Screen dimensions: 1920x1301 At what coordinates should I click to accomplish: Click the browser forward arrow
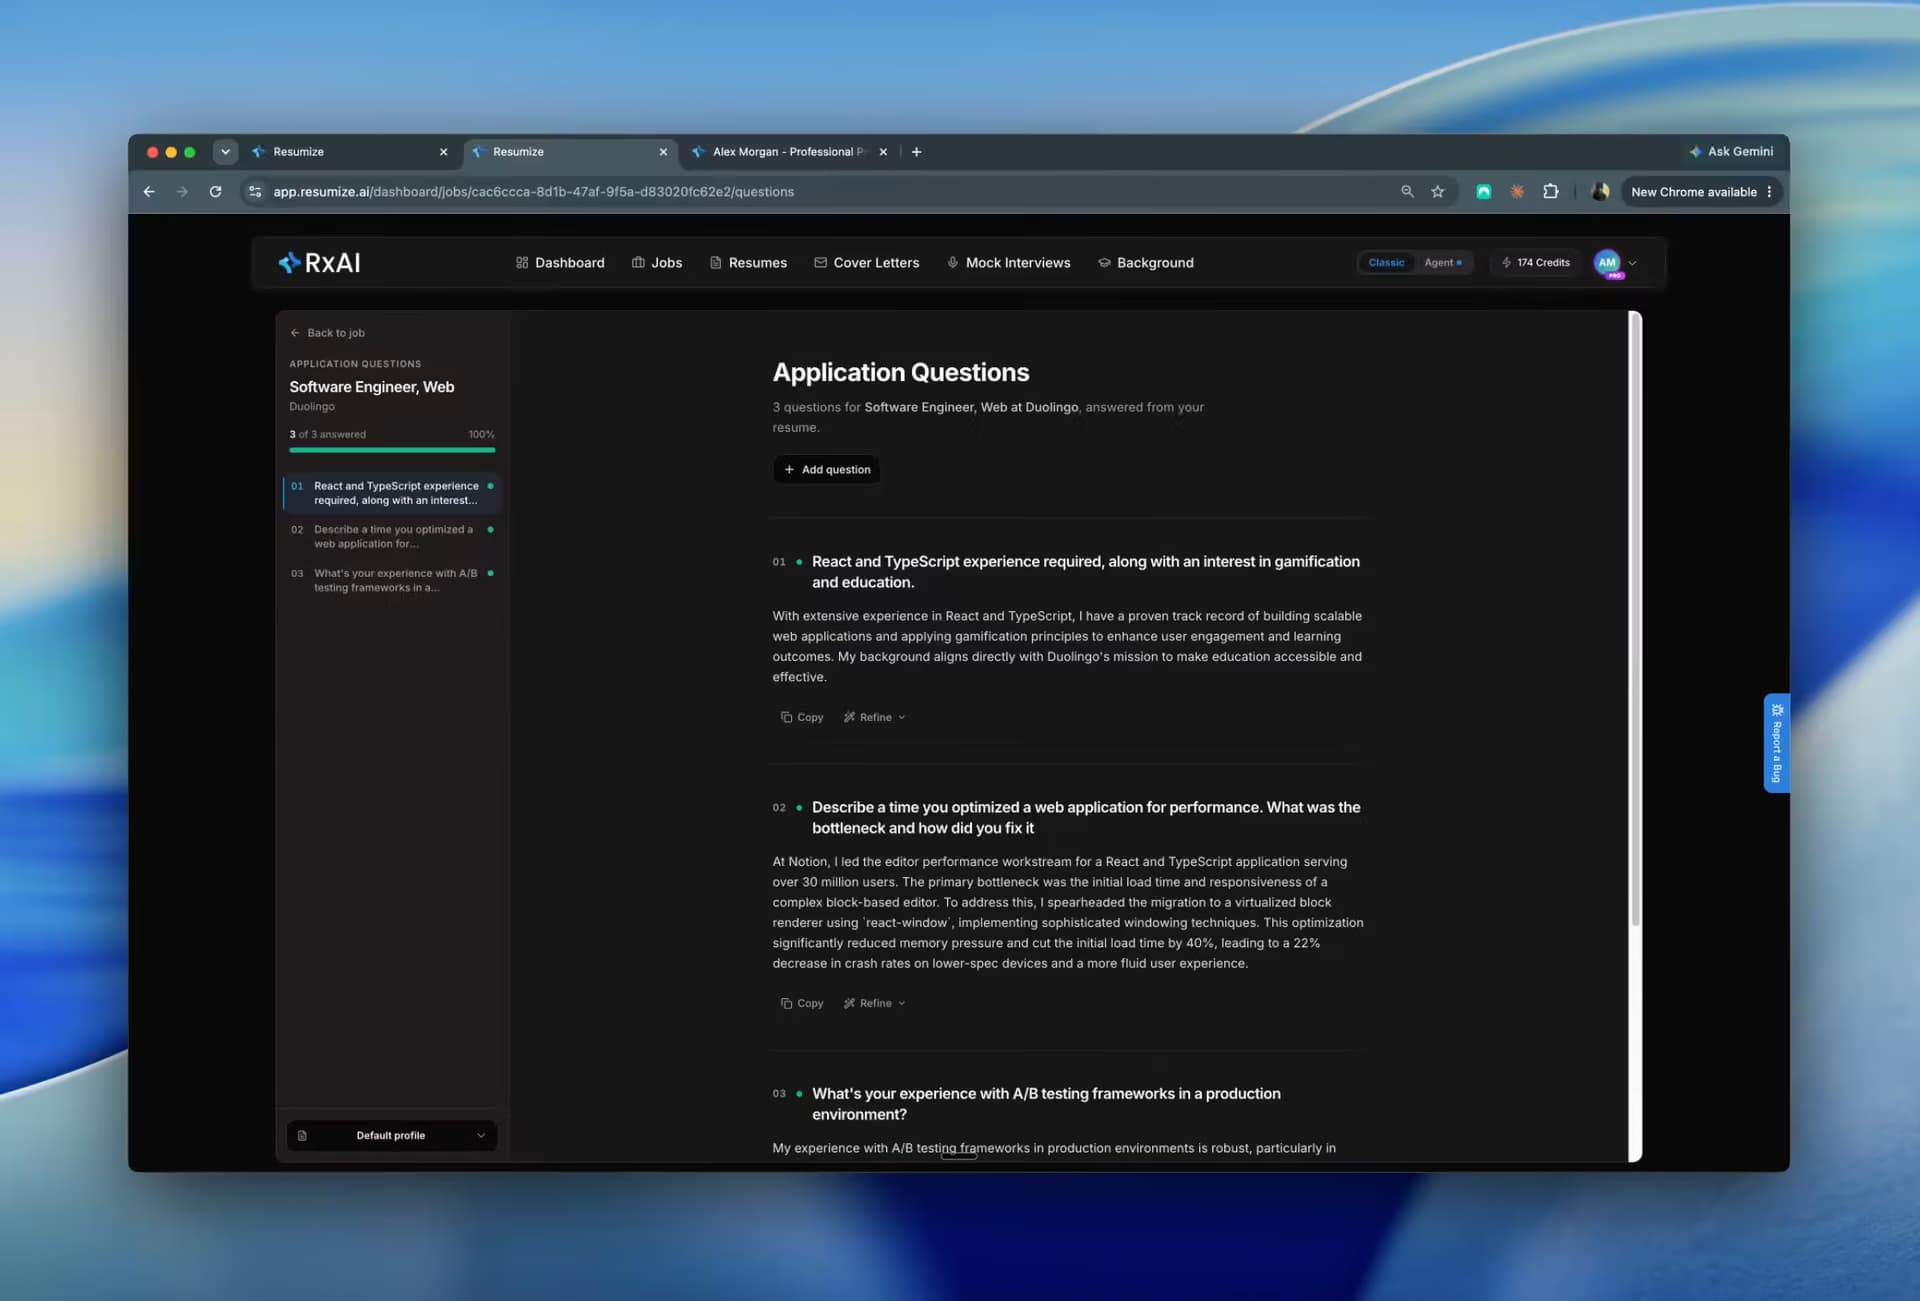coord(182,192)
